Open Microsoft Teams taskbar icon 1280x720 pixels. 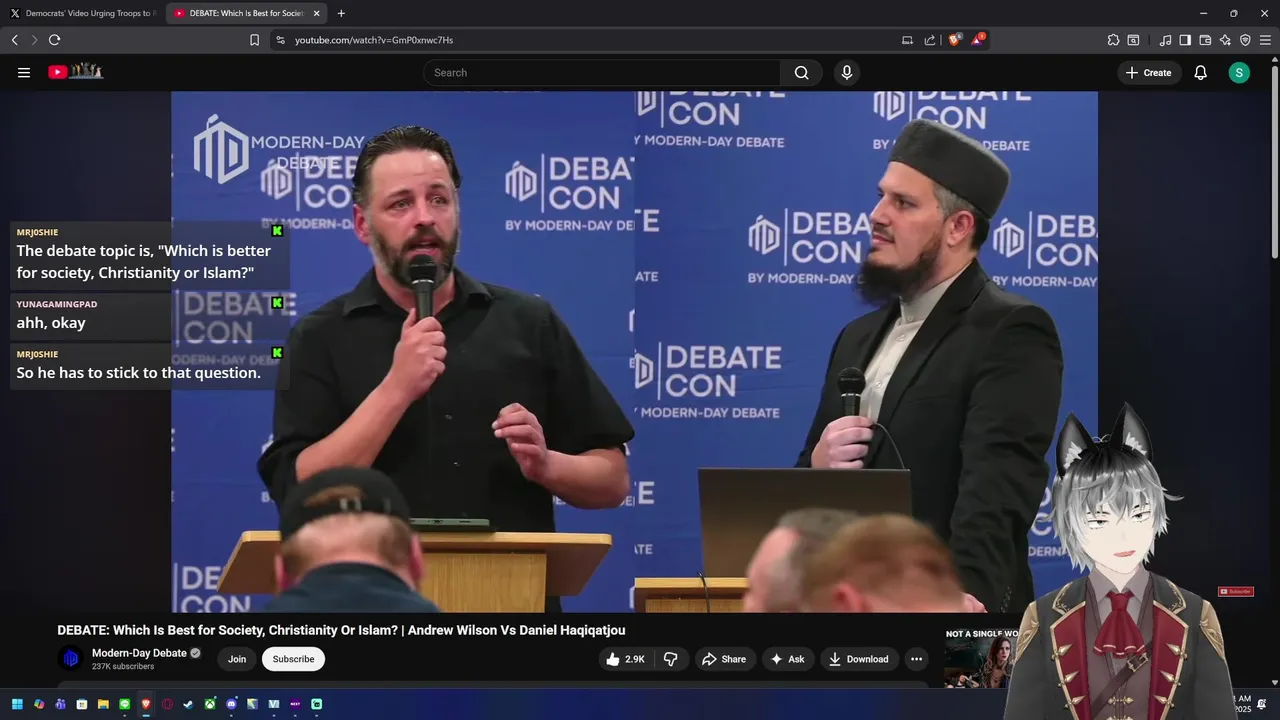click(60, 704)
